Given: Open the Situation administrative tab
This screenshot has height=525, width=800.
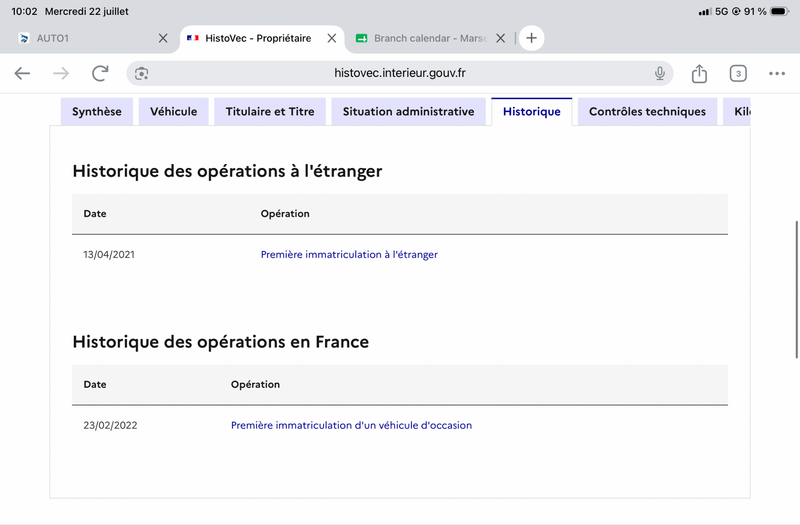Looking at the screenshot, I should click(408, 112).
